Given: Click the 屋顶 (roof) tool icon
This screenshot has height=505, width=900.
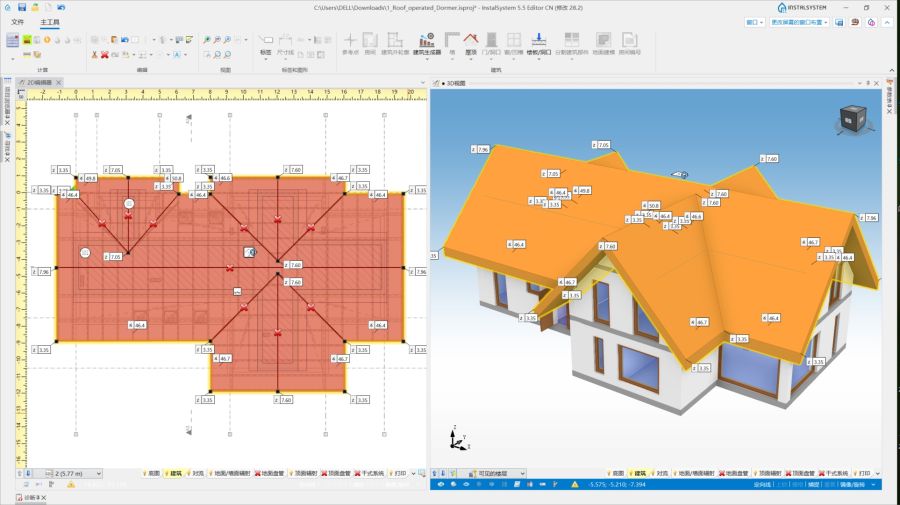Looking at the screenshot, I should (471, 42).
